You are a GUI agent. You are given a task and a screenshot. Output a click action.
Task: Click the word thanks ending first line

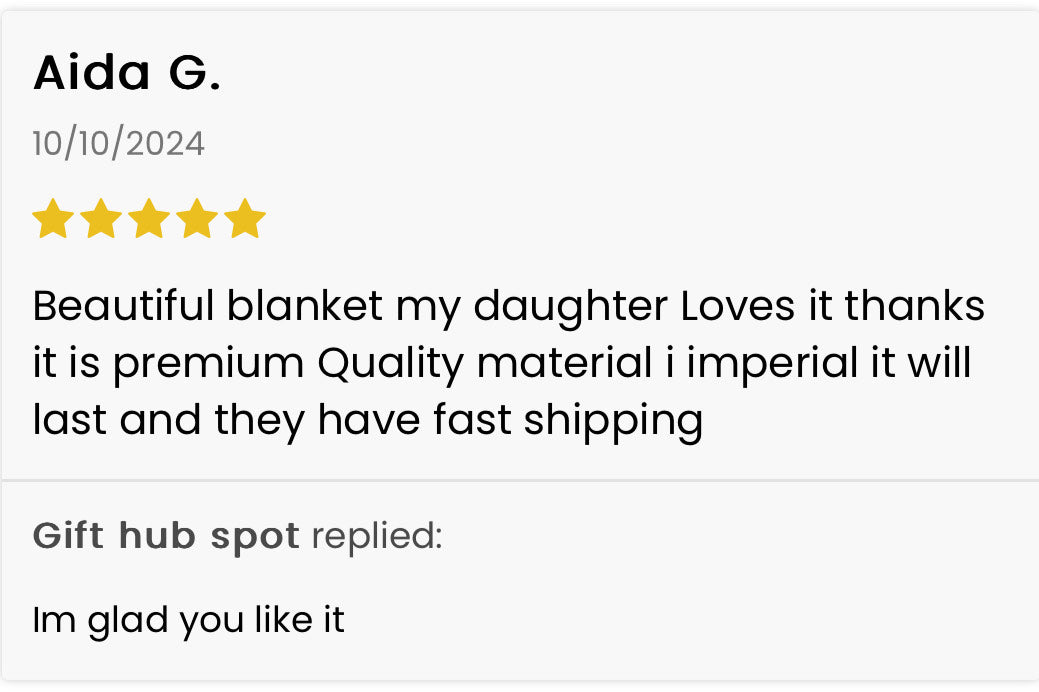point(915,306)
